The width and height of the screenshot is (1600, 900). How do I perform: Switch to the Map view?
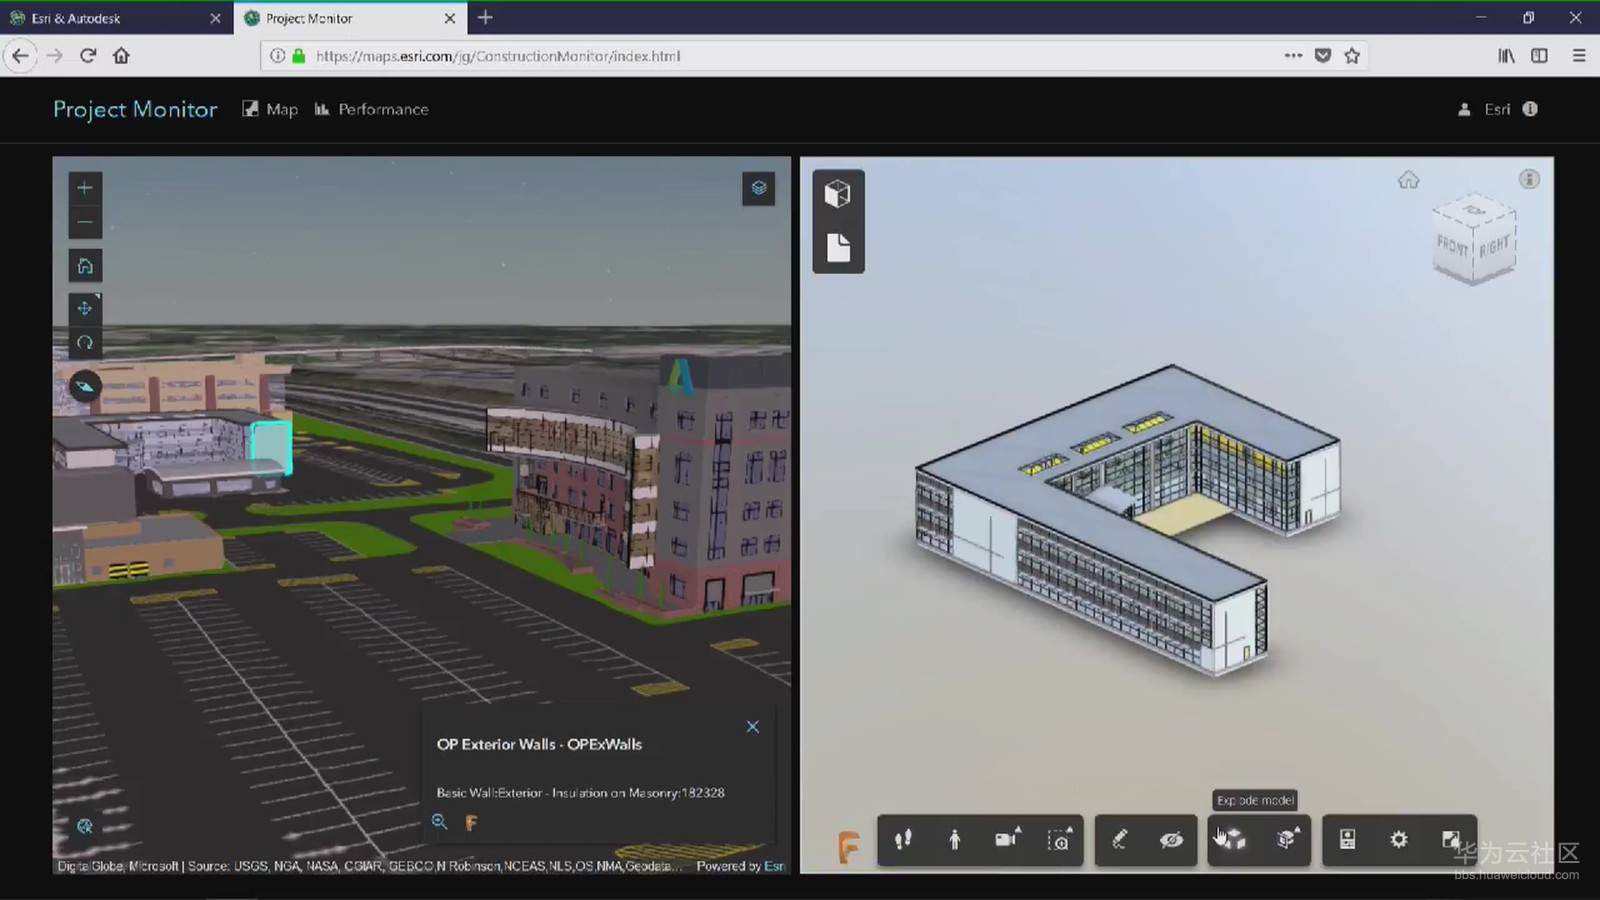click(x=270, y=109)
